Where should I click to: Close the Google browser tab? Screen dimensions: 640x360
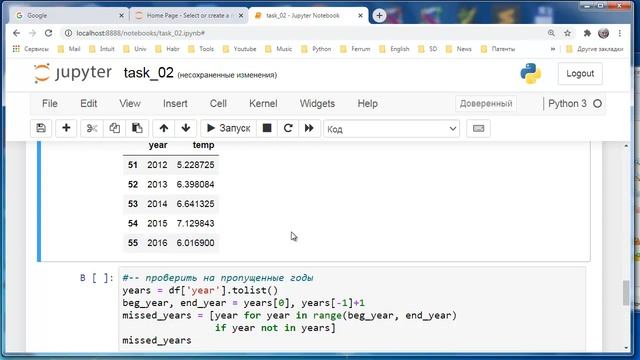coord(121,16)
